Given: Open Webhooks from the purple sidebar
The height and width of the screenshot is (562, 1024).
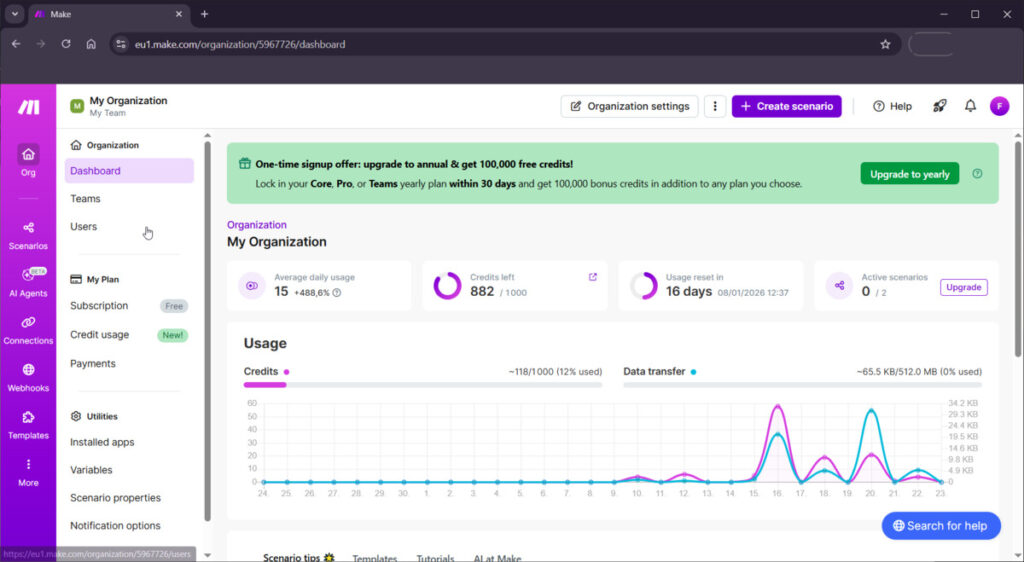Looking at the screenshot, I should coord(28,377).
